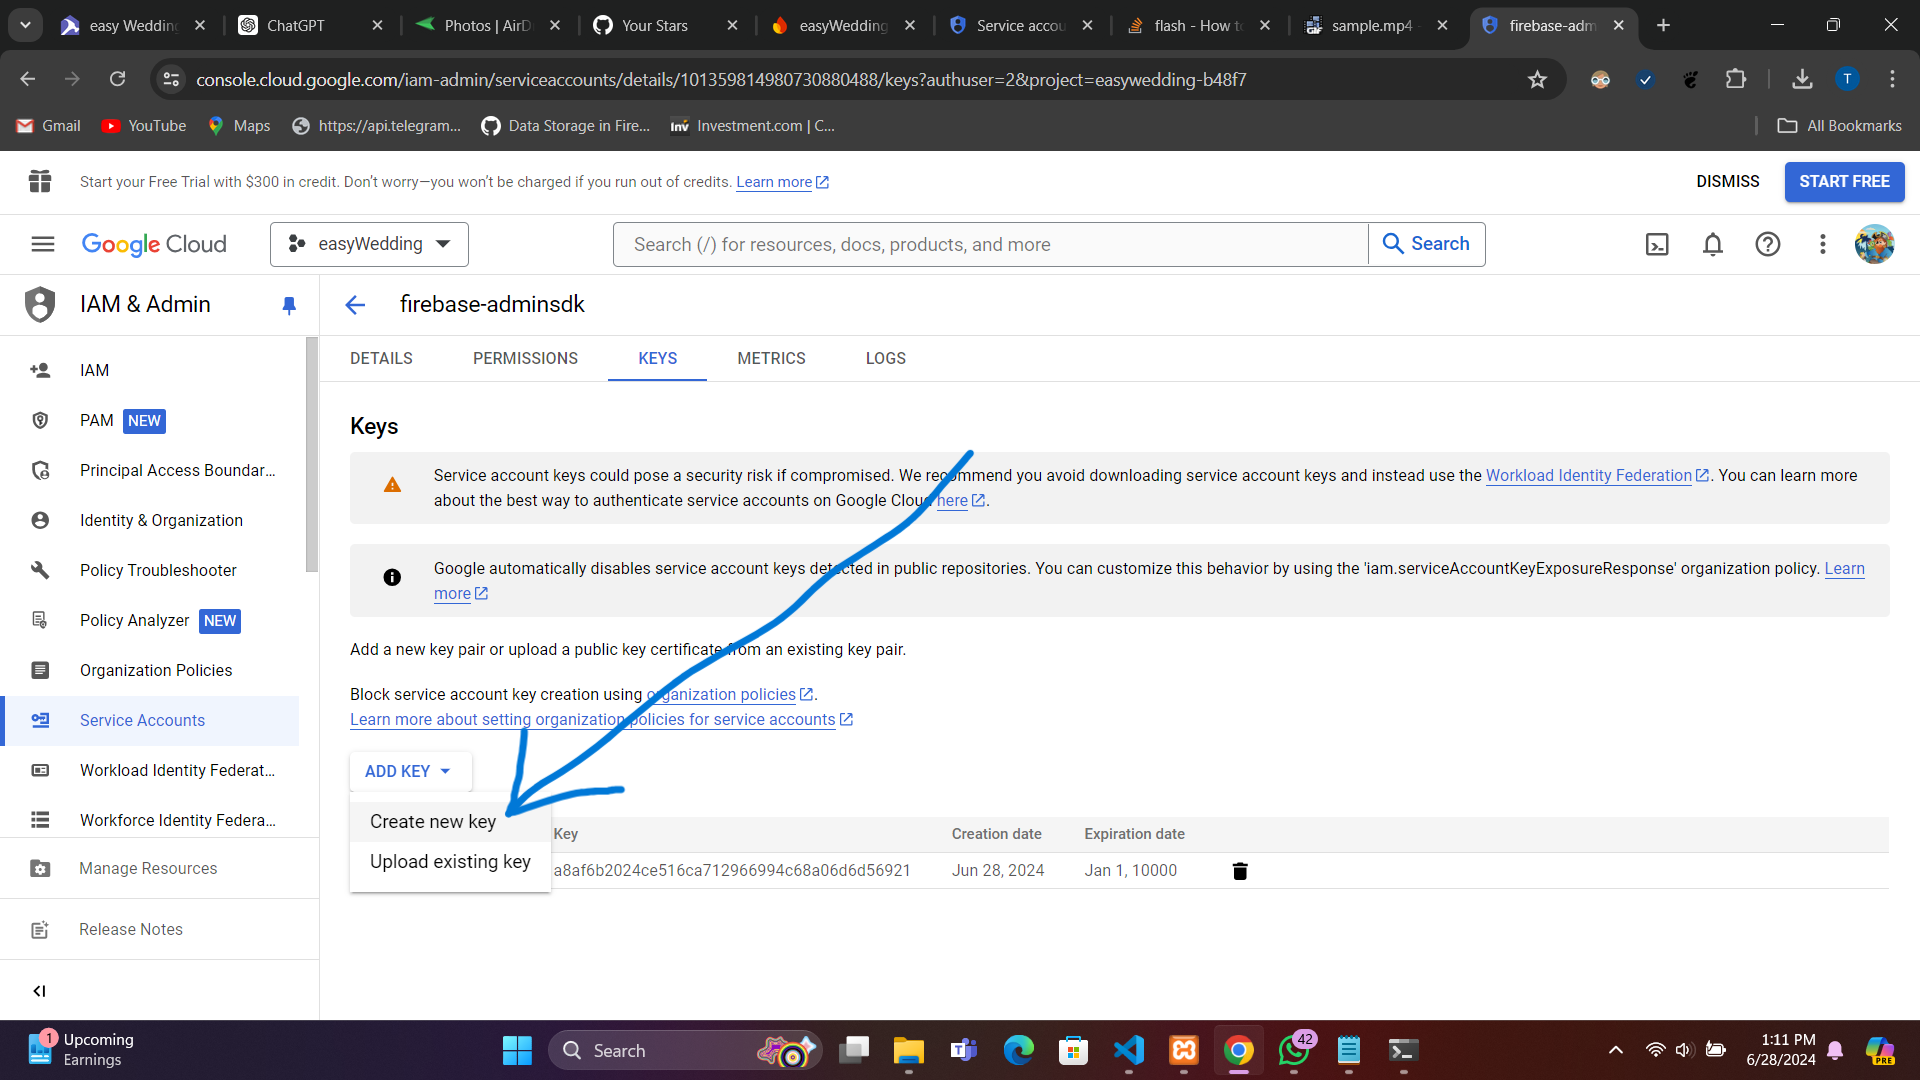Image resolution: width=1920 pixels, height=1080 pixels.
Task: Bookmark this page with the star icon
Action: [x=1537, y=79]
